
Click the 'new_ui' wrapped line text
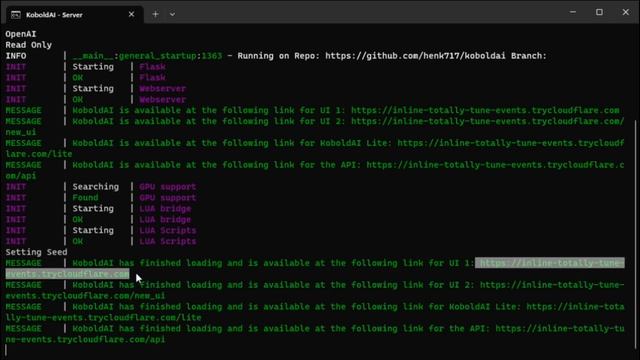(21, 132)
